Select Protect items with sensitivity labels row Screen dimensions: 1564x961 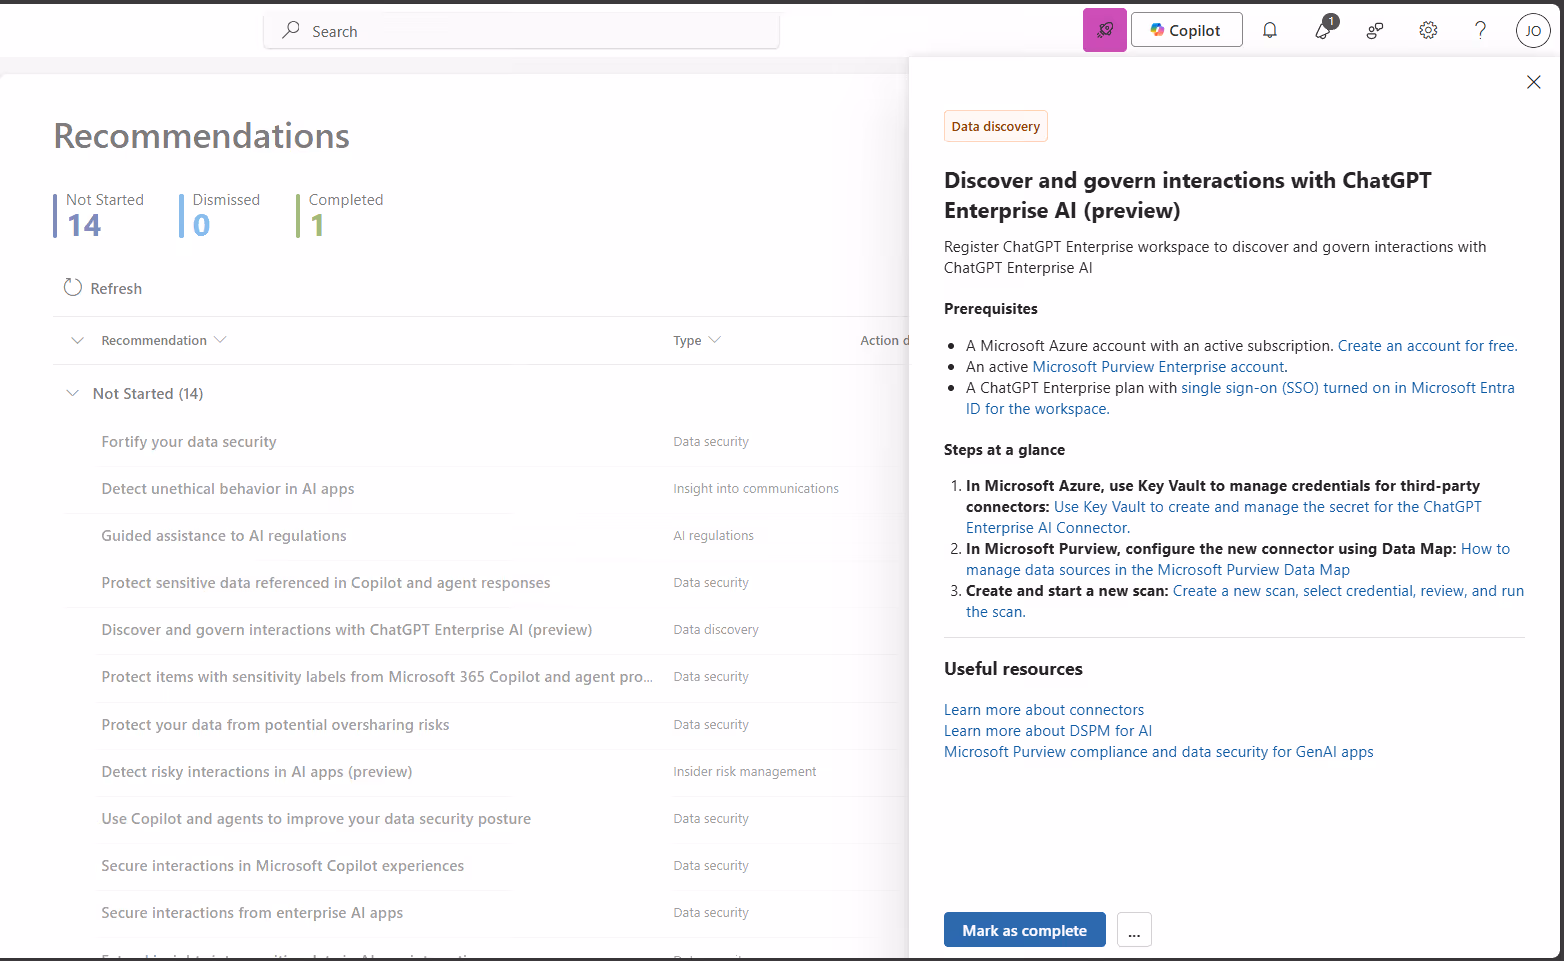coord(377,677)
